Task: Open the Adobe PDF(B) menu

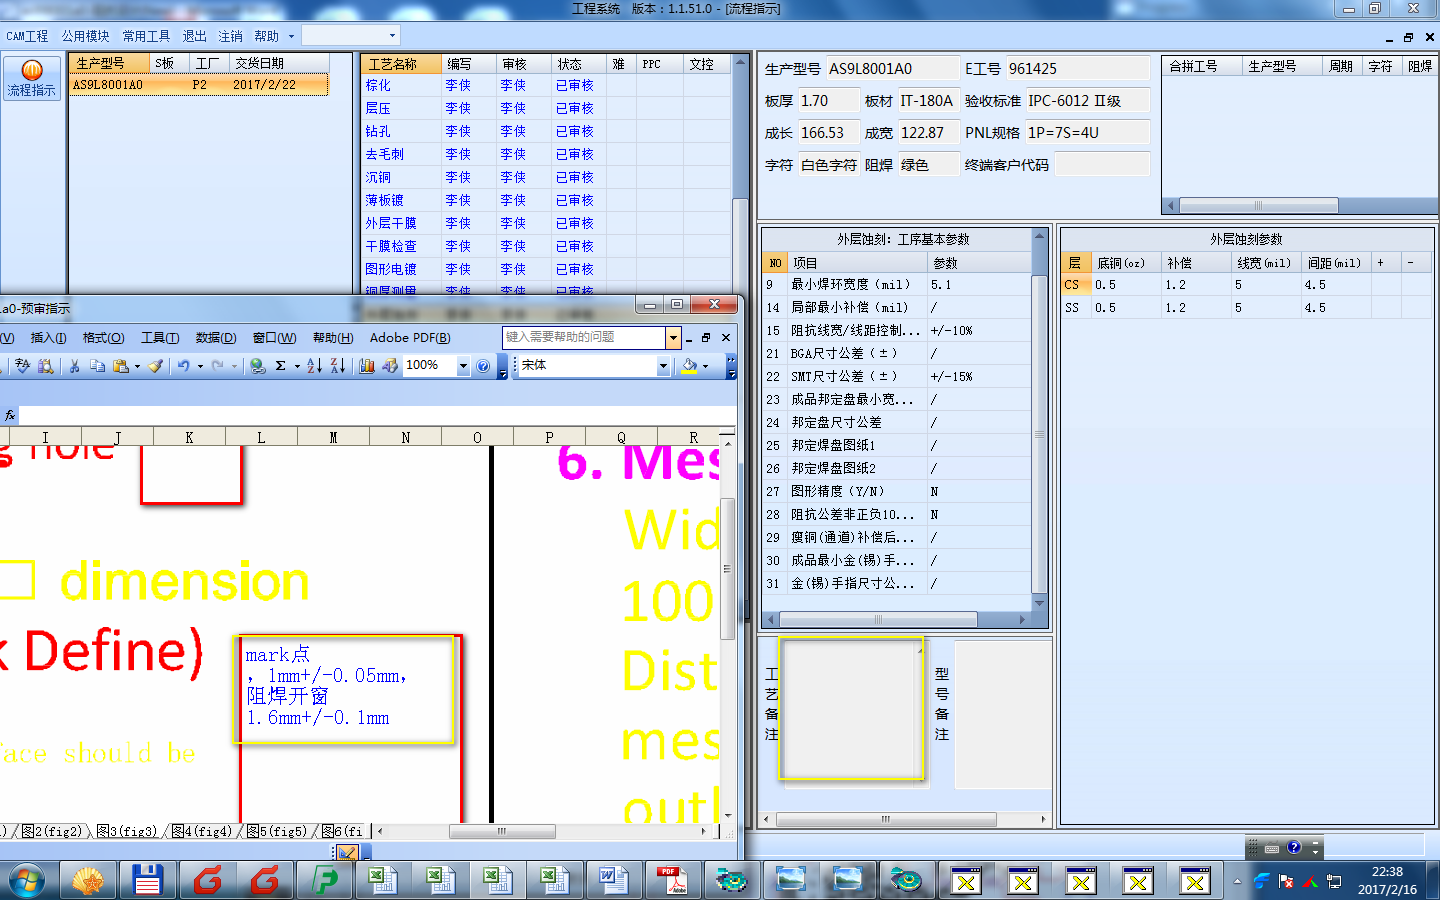Action: coord(410,338)
